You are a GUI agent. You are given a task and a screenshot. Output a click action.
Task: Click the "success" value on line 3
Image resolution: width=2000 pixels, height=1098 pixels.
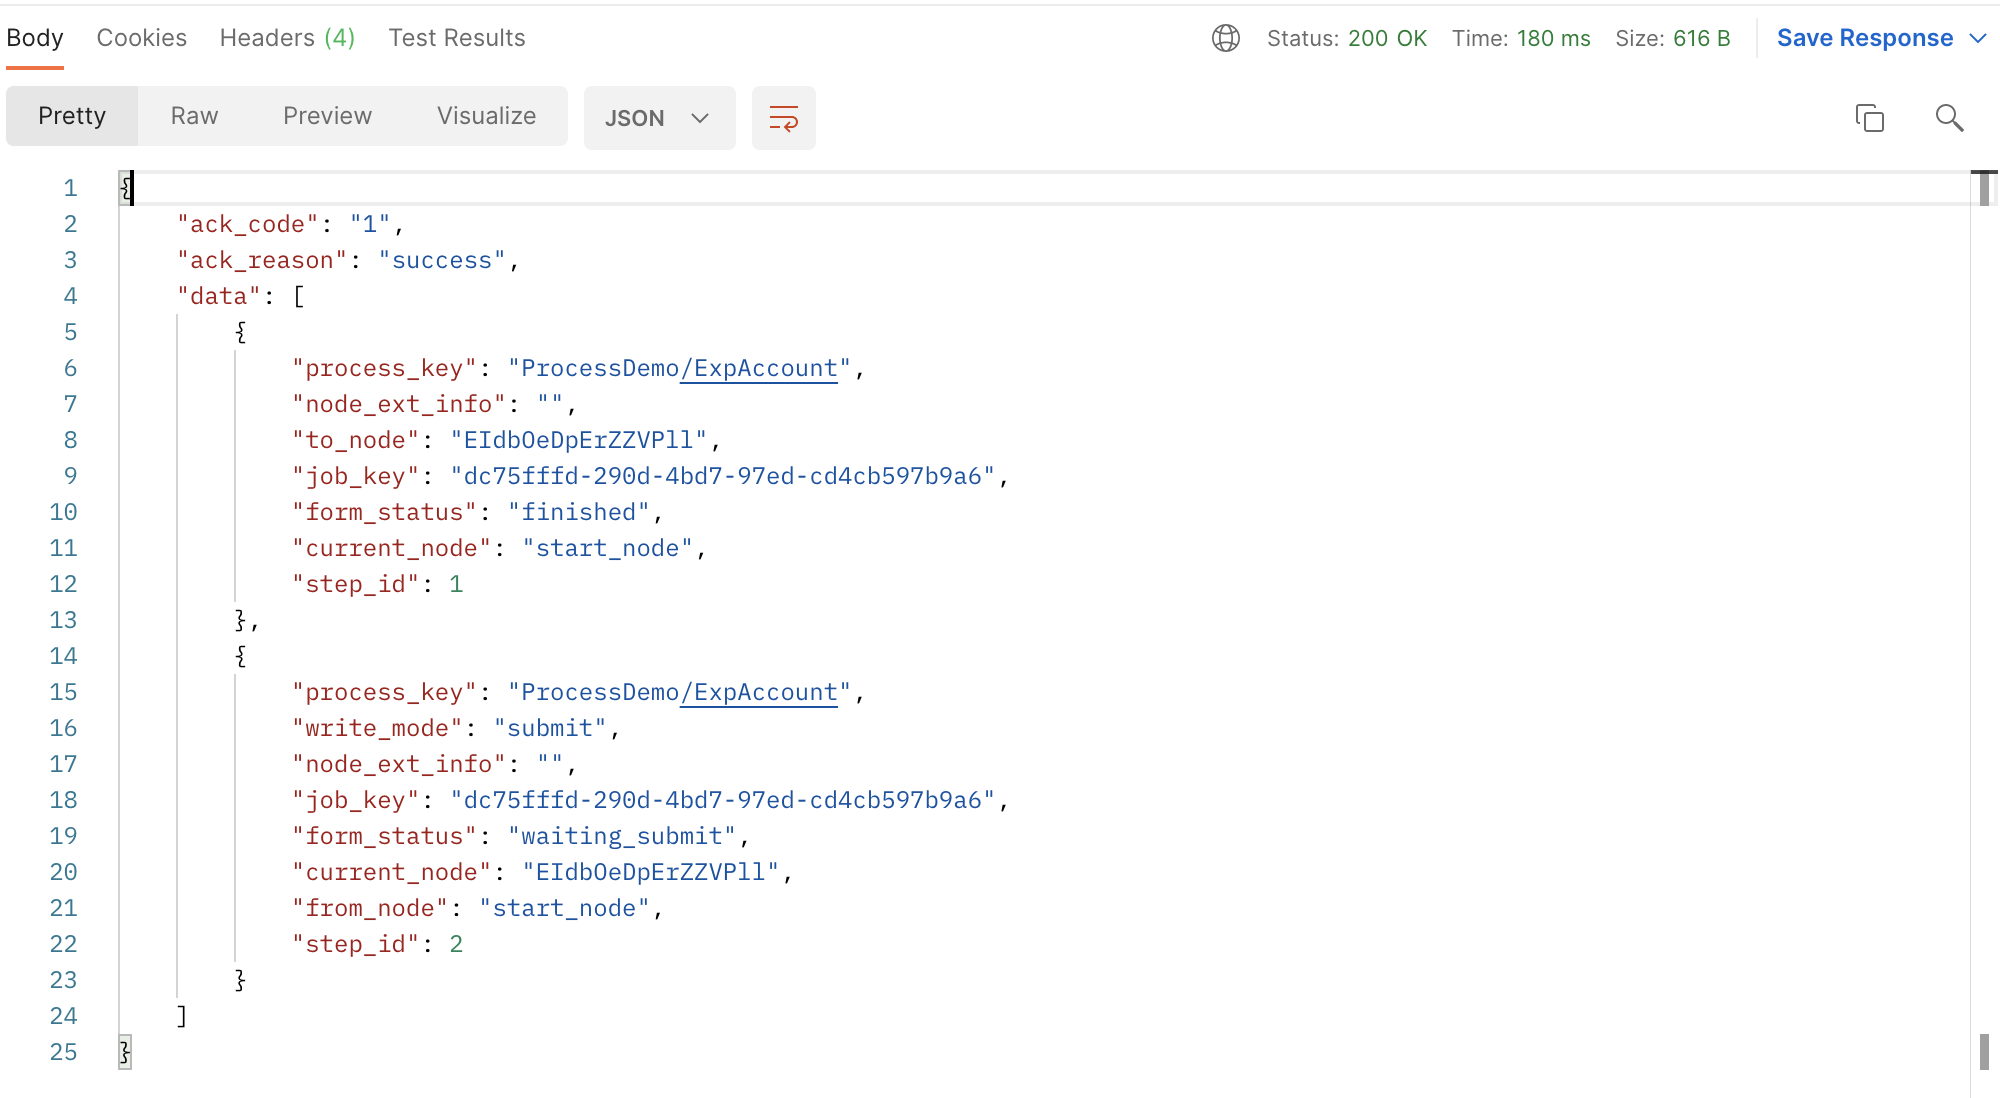(442, 260)
